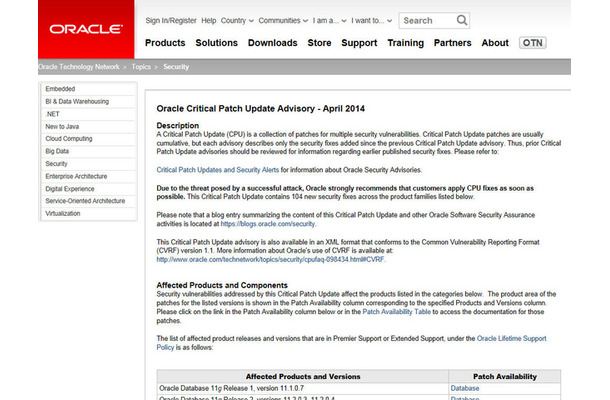Select Cloud Computing in the sidebar
The height and width of the screenshot is (400, 610).
coord(72,138)
